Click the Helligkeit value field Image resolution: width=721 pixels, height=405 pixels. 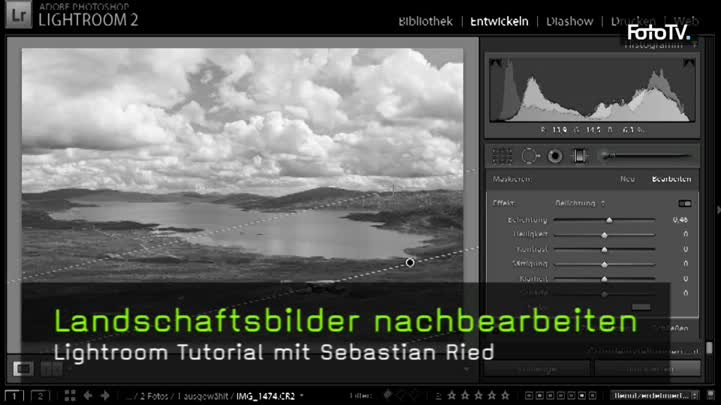685,234
